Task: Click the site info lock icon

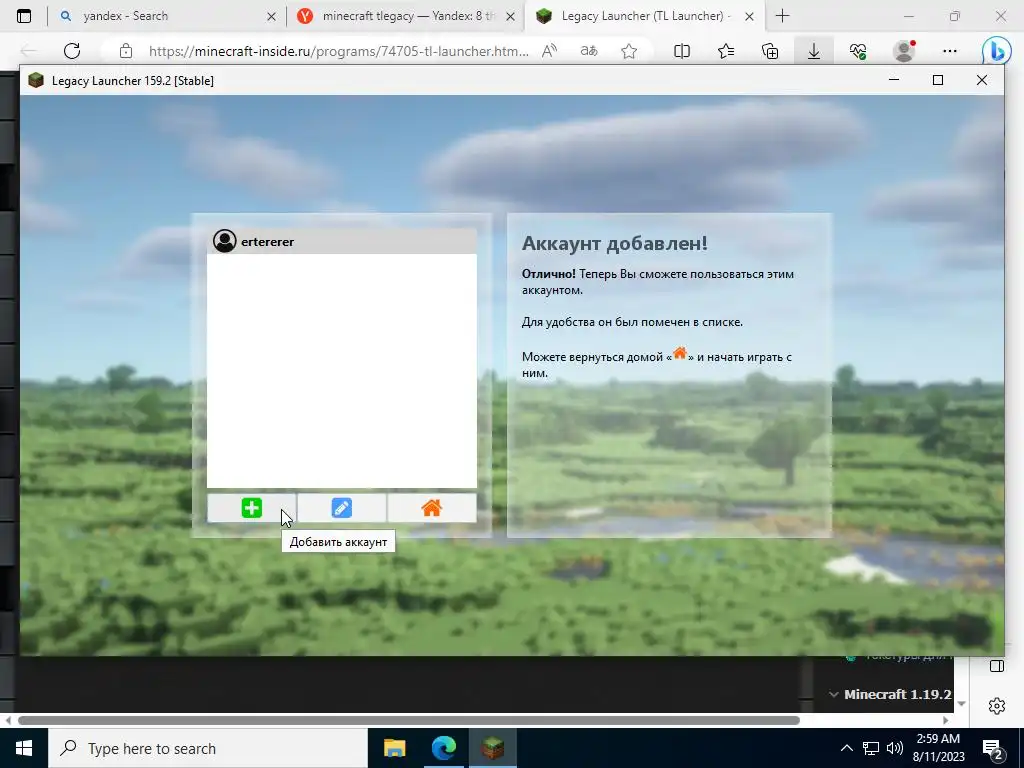Action: pyautogui.click(x=126, y=51)
